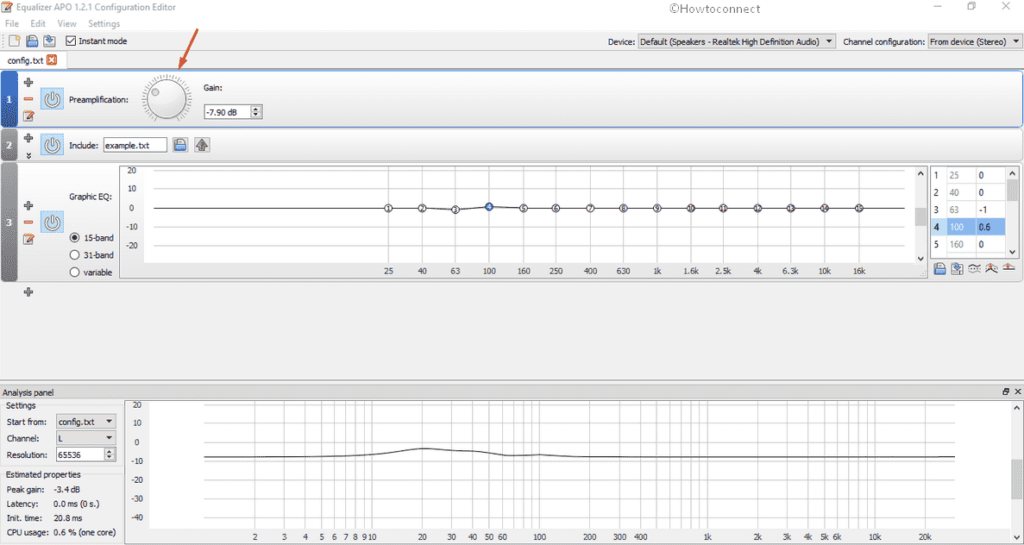
Task: Toggle the Instant mode checkbox
Action: (71, 41)
